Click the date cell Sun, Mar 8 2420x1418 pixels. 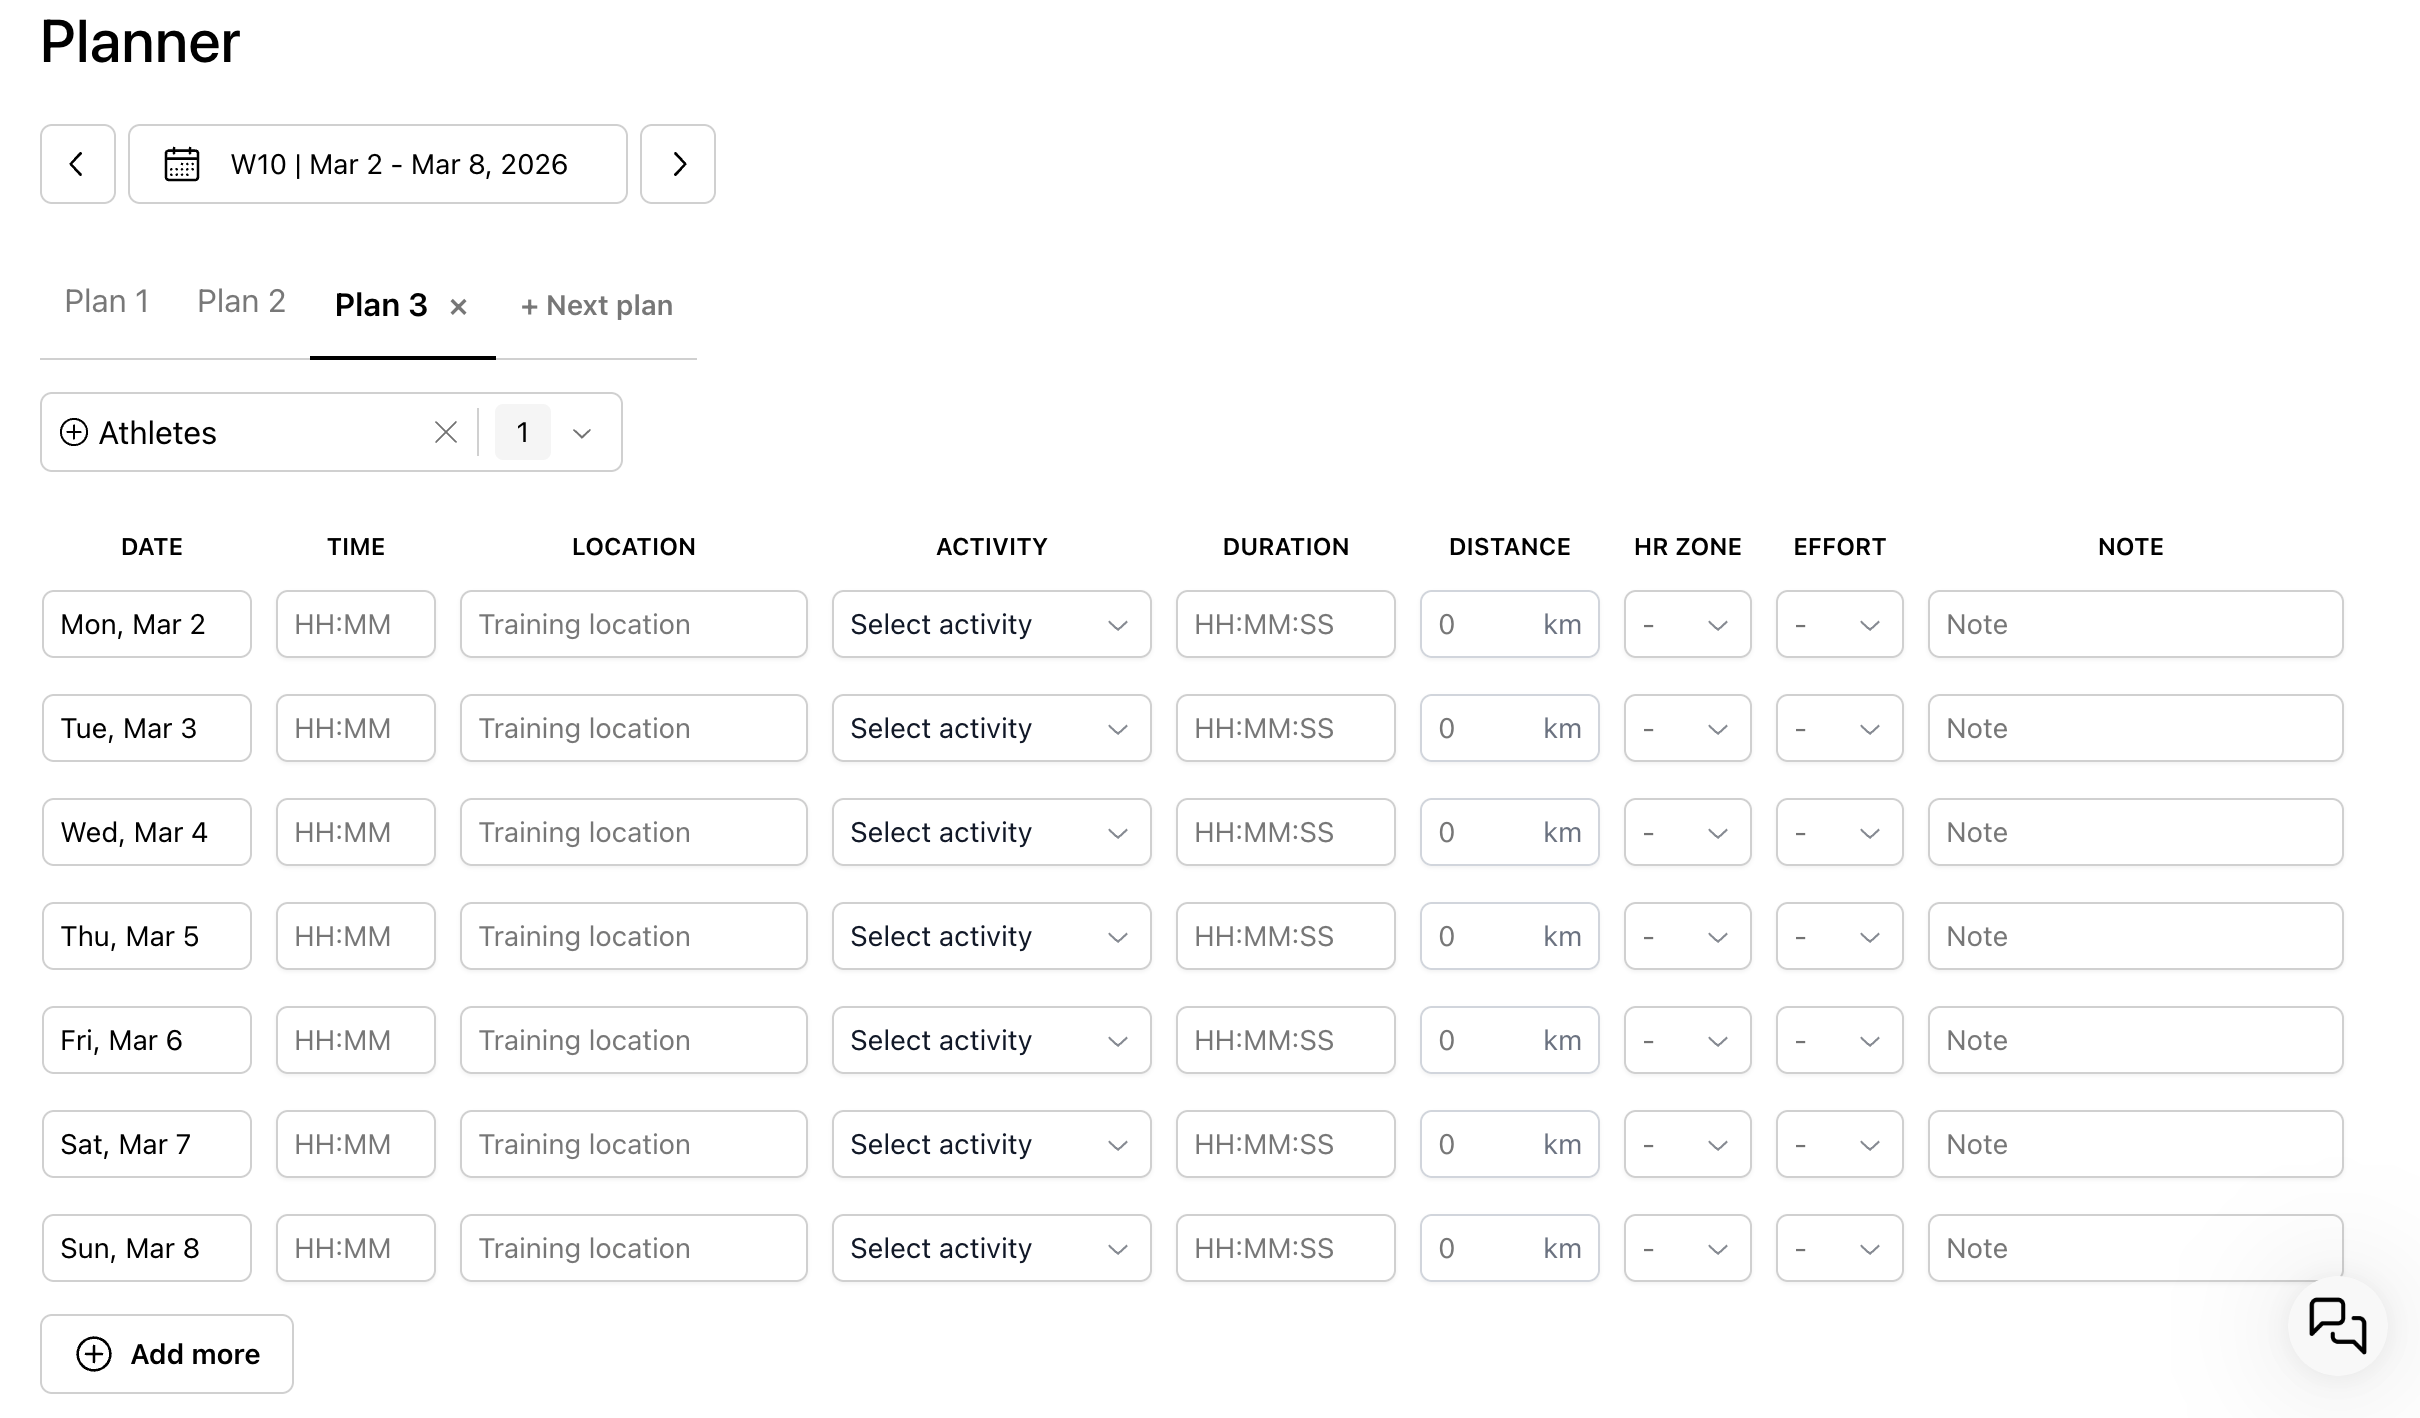point(147,1248)
